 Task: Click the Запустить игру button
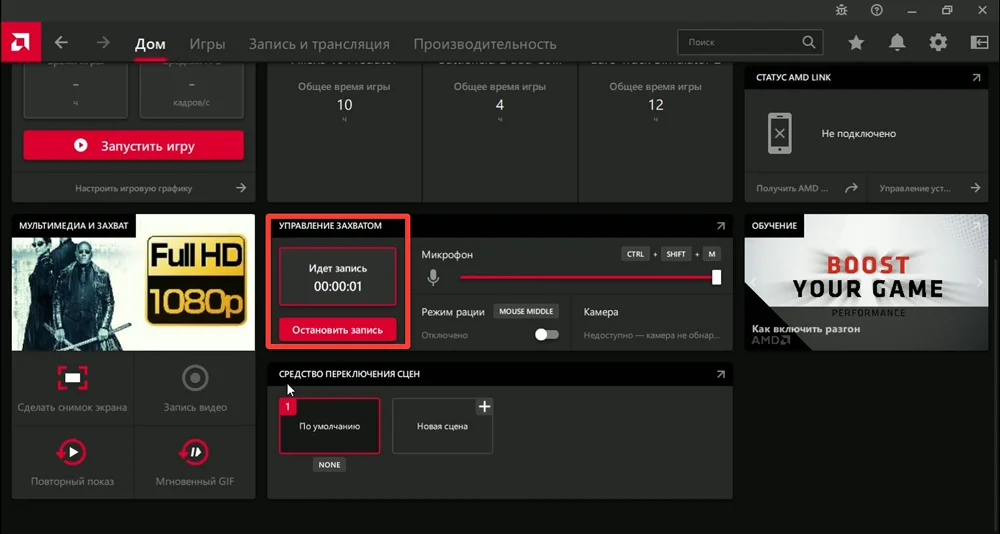(133, 146)
